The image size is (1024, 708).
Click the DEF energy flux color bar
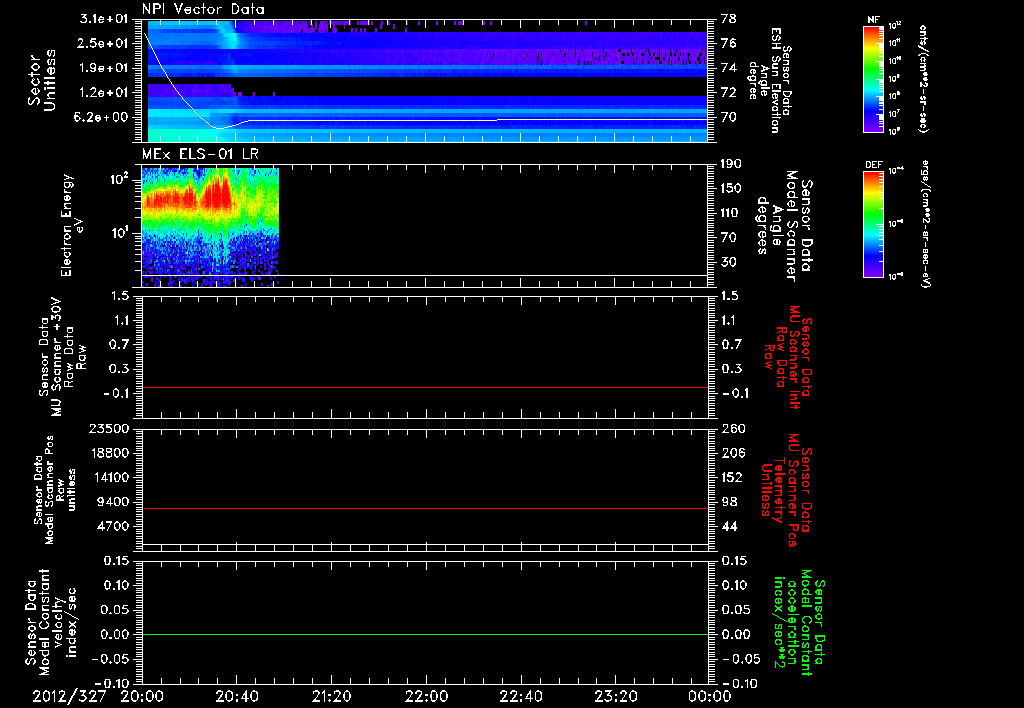874,223
